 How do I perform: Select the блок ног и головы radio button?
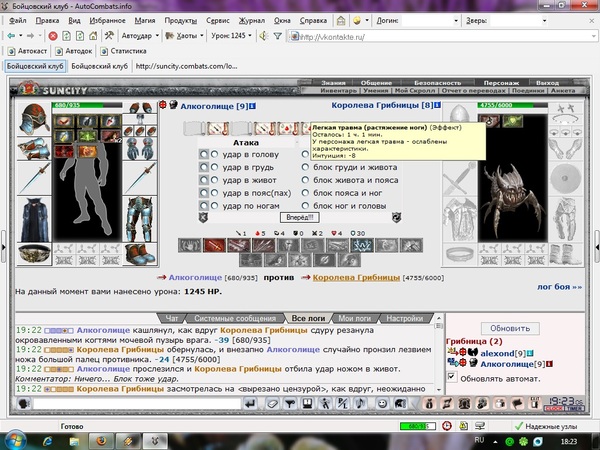tap(305, 206)
